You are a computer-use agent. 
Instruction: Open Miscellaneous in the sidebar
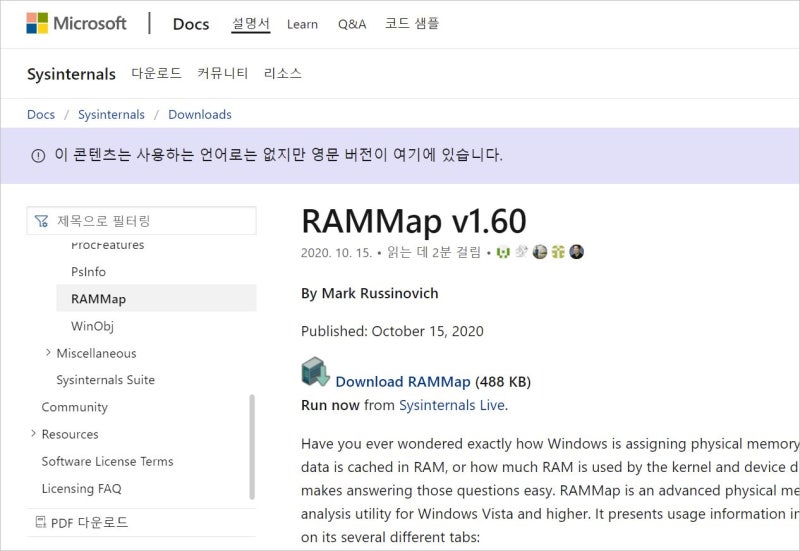pos(96,353)
